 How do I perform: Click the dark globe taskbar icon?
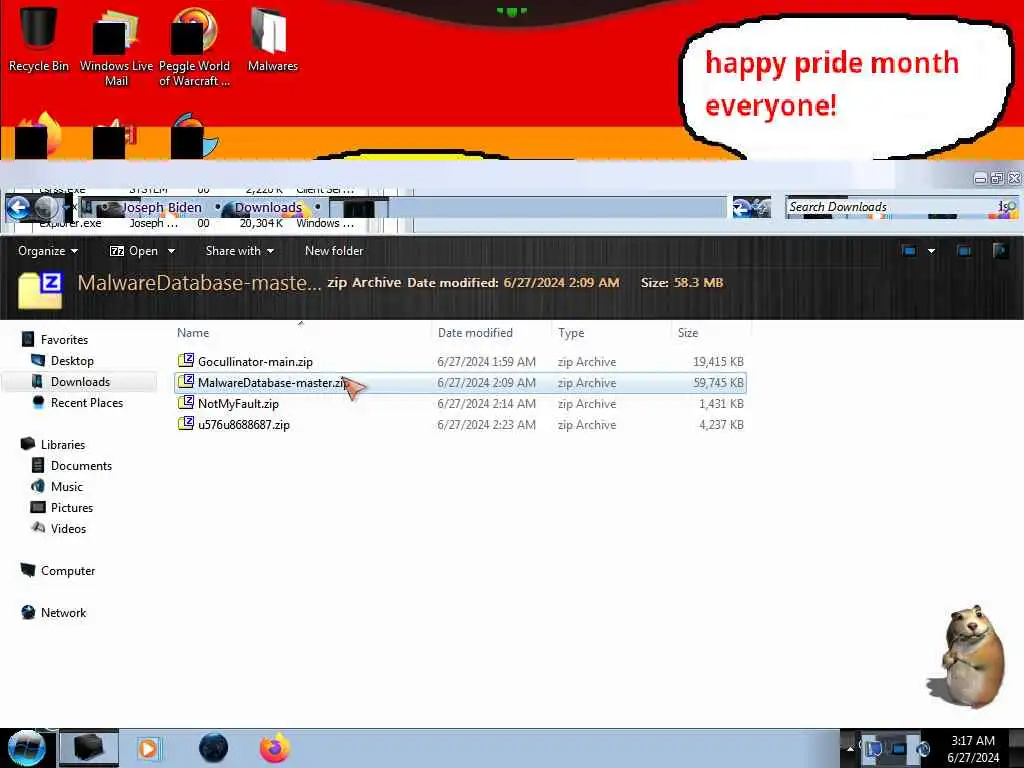coord(213,748)
